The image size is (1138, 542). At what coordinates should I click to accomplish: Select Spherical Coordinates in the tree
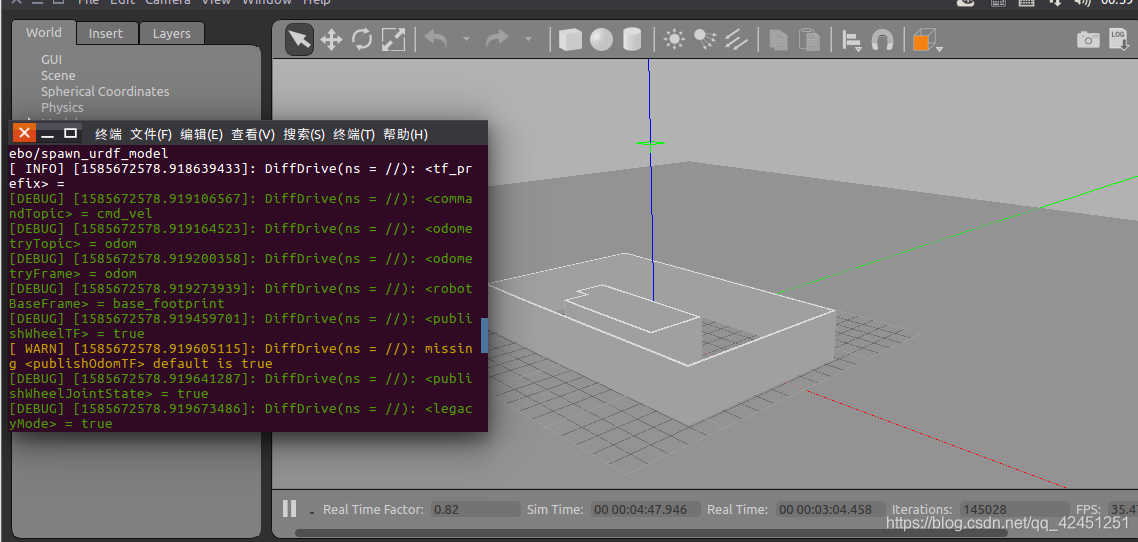point(105,91)
